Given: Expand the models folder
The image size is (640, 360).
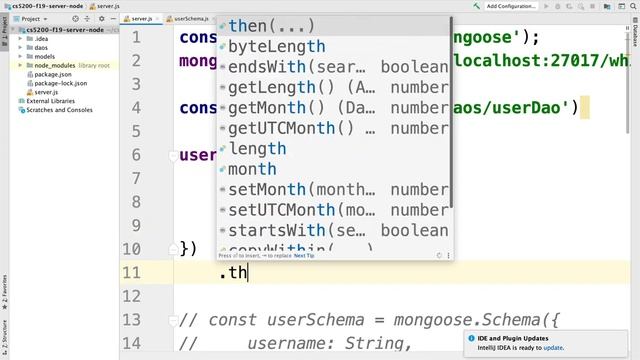Looking at the screenshot, I should point(20,56).
